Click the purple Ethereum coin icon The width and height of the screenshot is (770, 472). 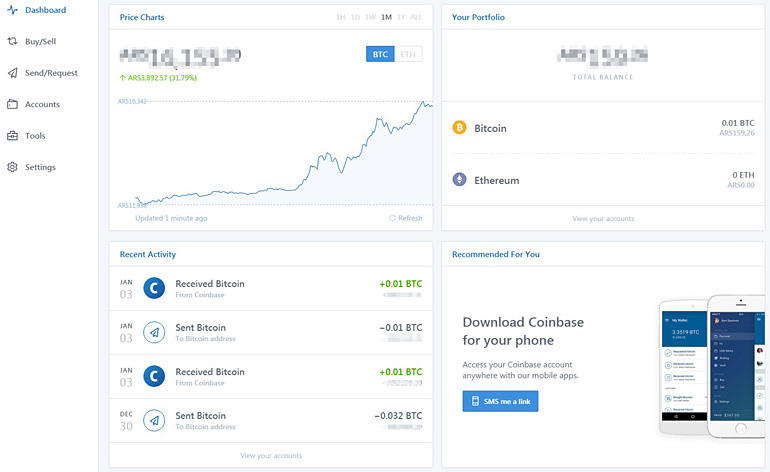459,179
